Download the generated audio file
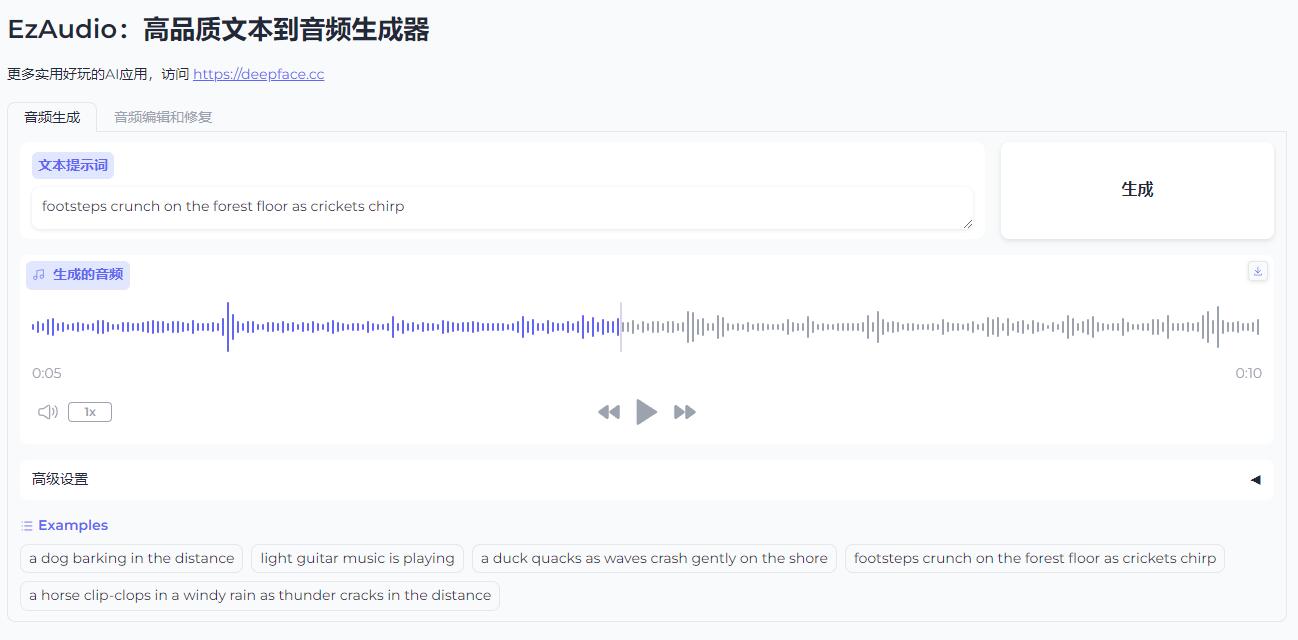 pos(1257,271)
